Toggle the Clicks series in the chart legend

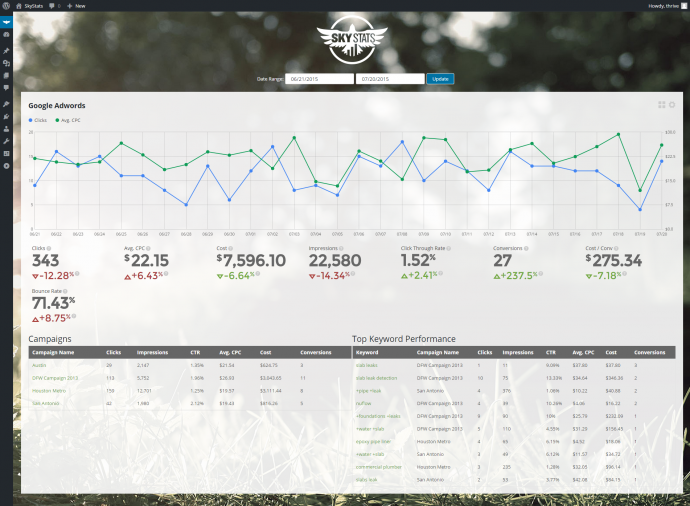click(38, 120)
